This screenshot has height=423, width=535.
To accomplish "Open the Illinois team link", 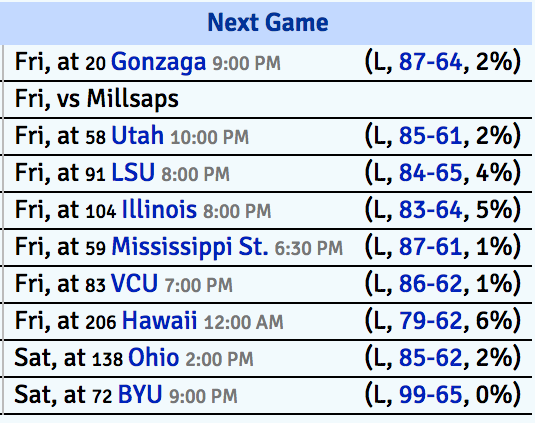I will coord(159,209).
